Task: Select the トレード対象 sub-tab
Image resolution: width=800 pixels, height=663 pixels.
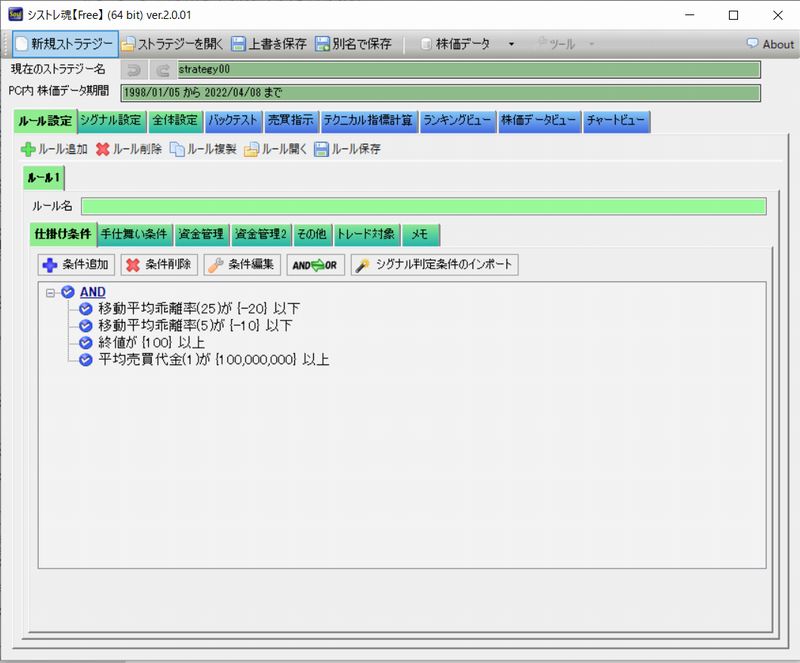Action: pyautogui.click(x=366, y=234)
